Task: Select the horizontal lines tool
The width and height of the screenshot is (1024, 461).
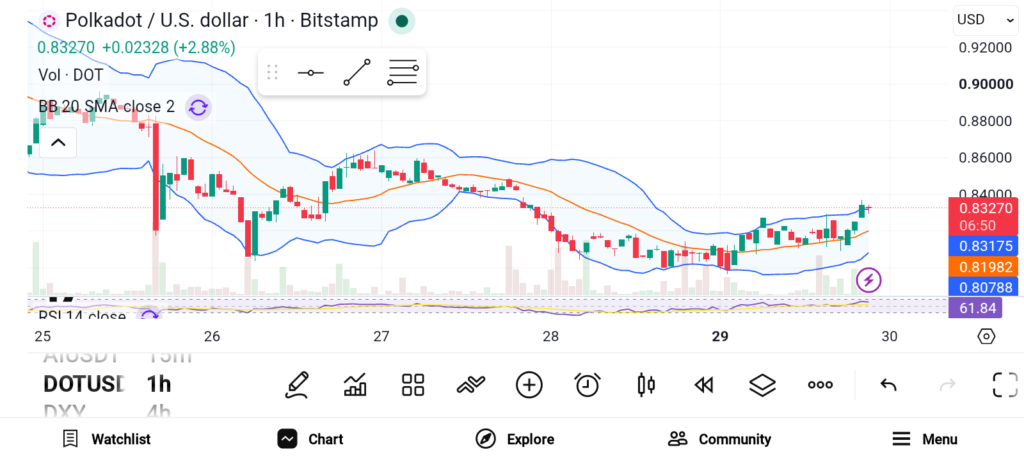Action: pyautogui.click(x=402, y=72)
